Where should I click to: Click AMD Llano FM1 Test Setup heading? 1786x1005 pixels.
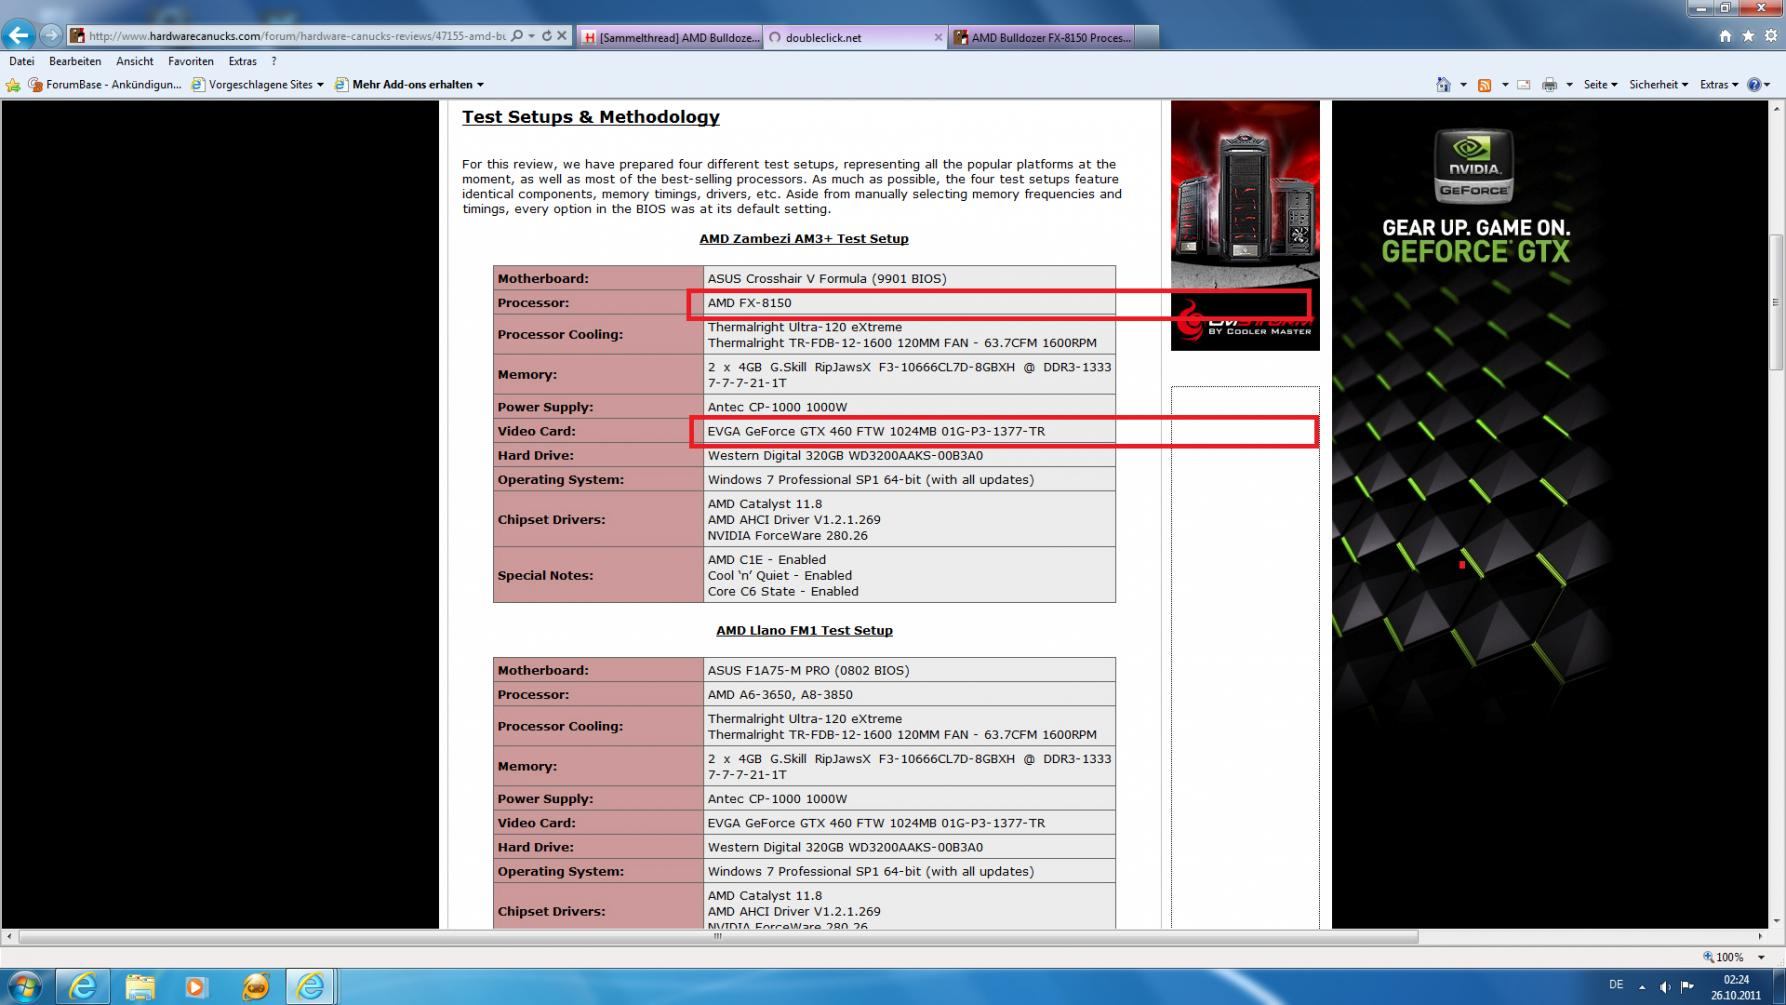(804, 631)
